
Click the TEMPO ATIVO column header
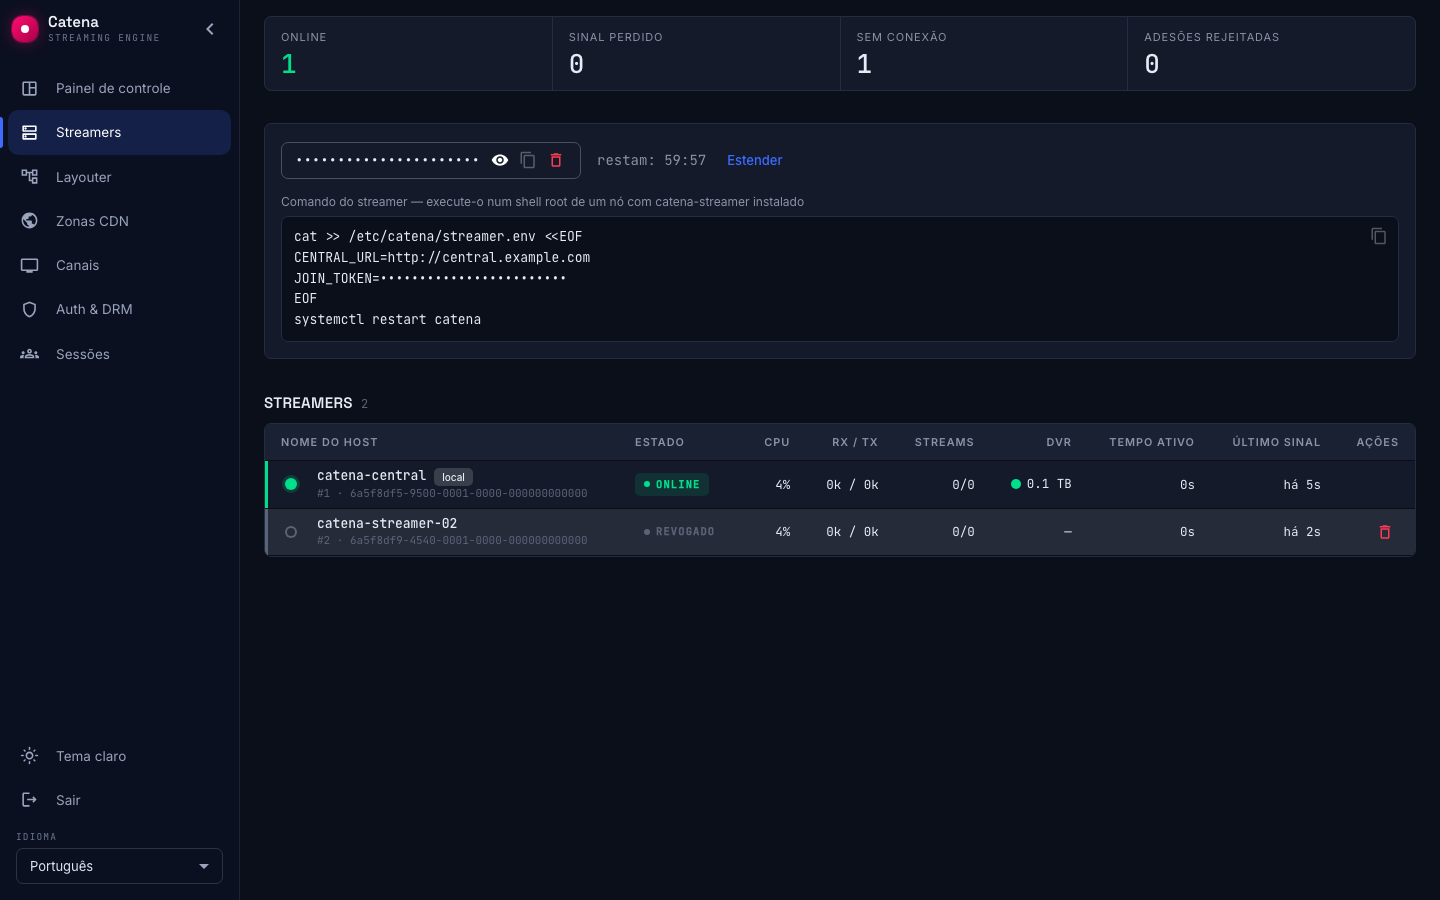pos(1151,442)
